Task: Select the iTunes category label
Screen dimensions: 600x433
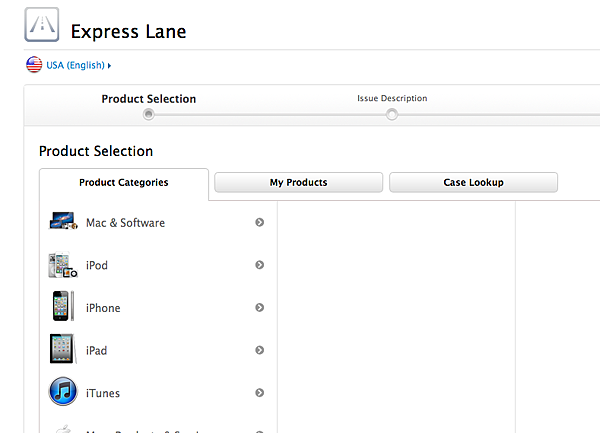Action: point(103,393)
